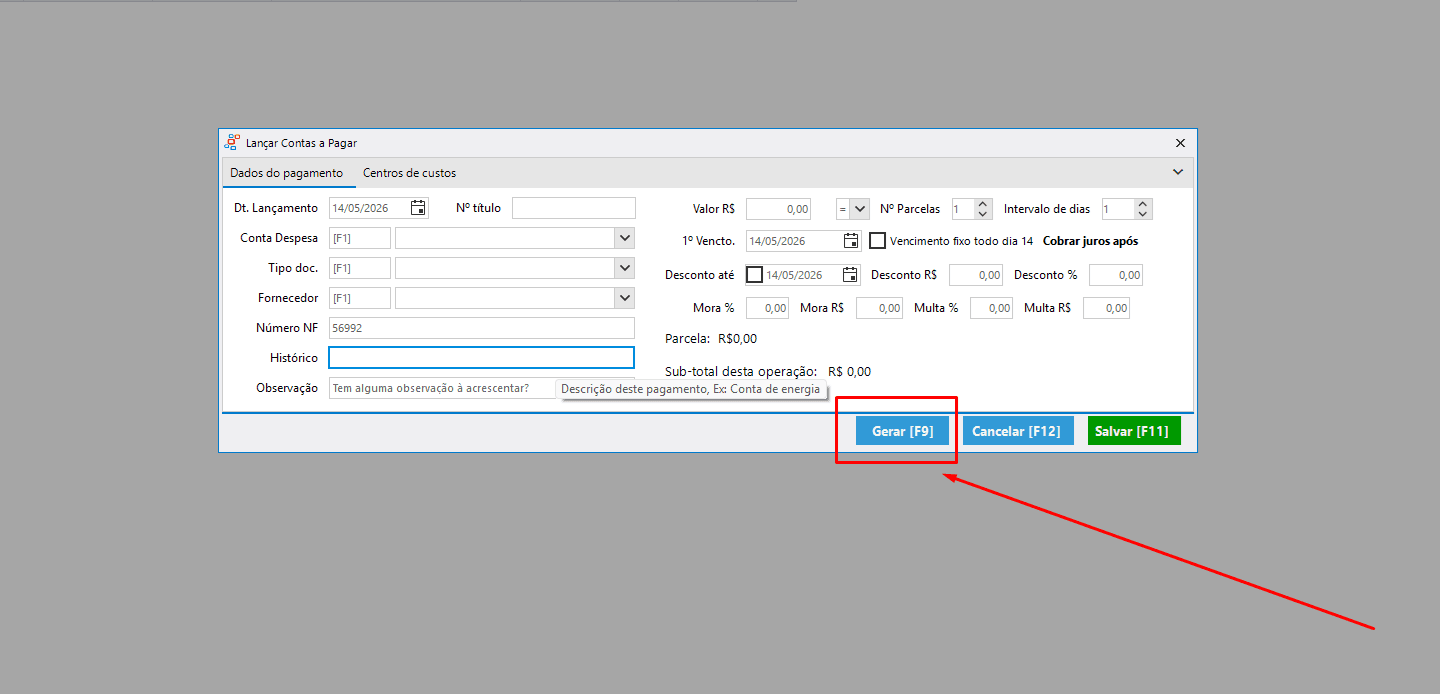
Task: Open calendar picker for Dt. Lançamento
Action: 418,208
